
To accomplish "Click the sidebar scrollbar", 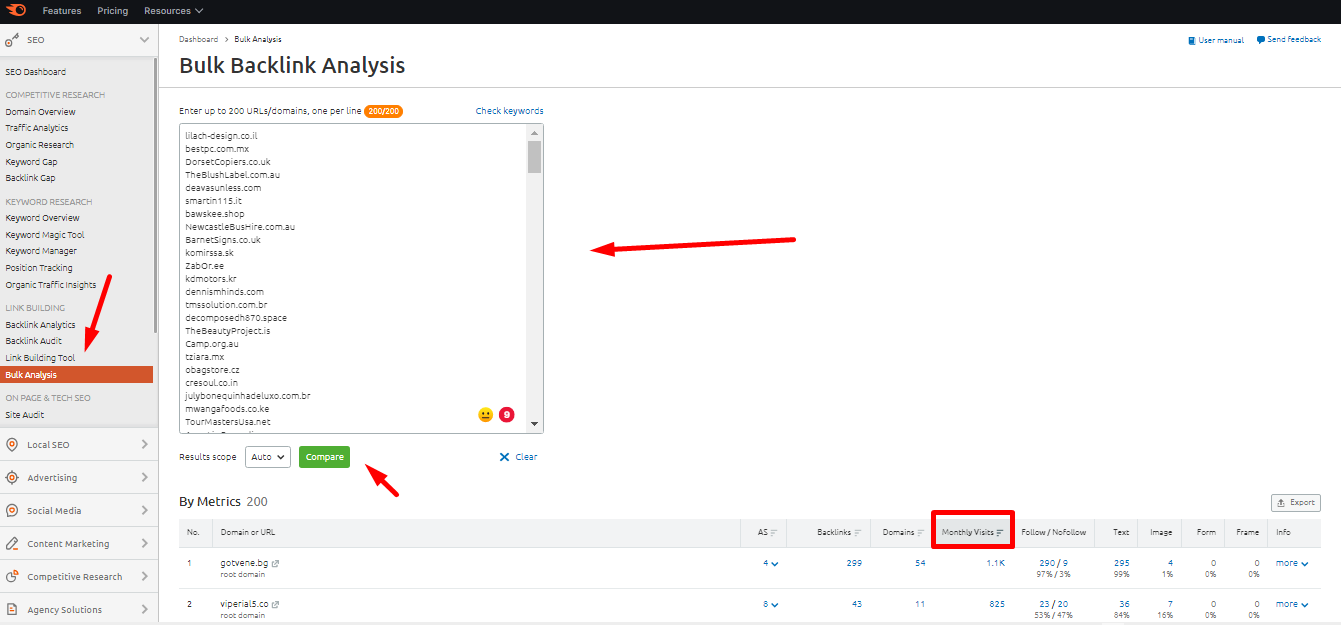I will tap(155, 195).
